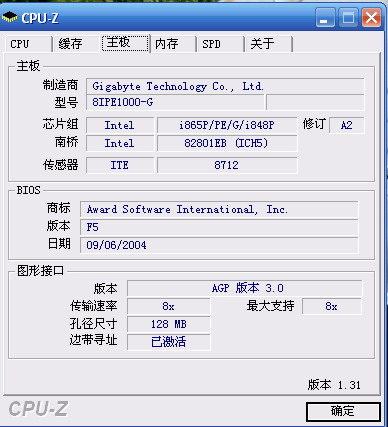Go to the 关于 tab
The width and height of the screenshot is (388, 427).
[269, 44]
